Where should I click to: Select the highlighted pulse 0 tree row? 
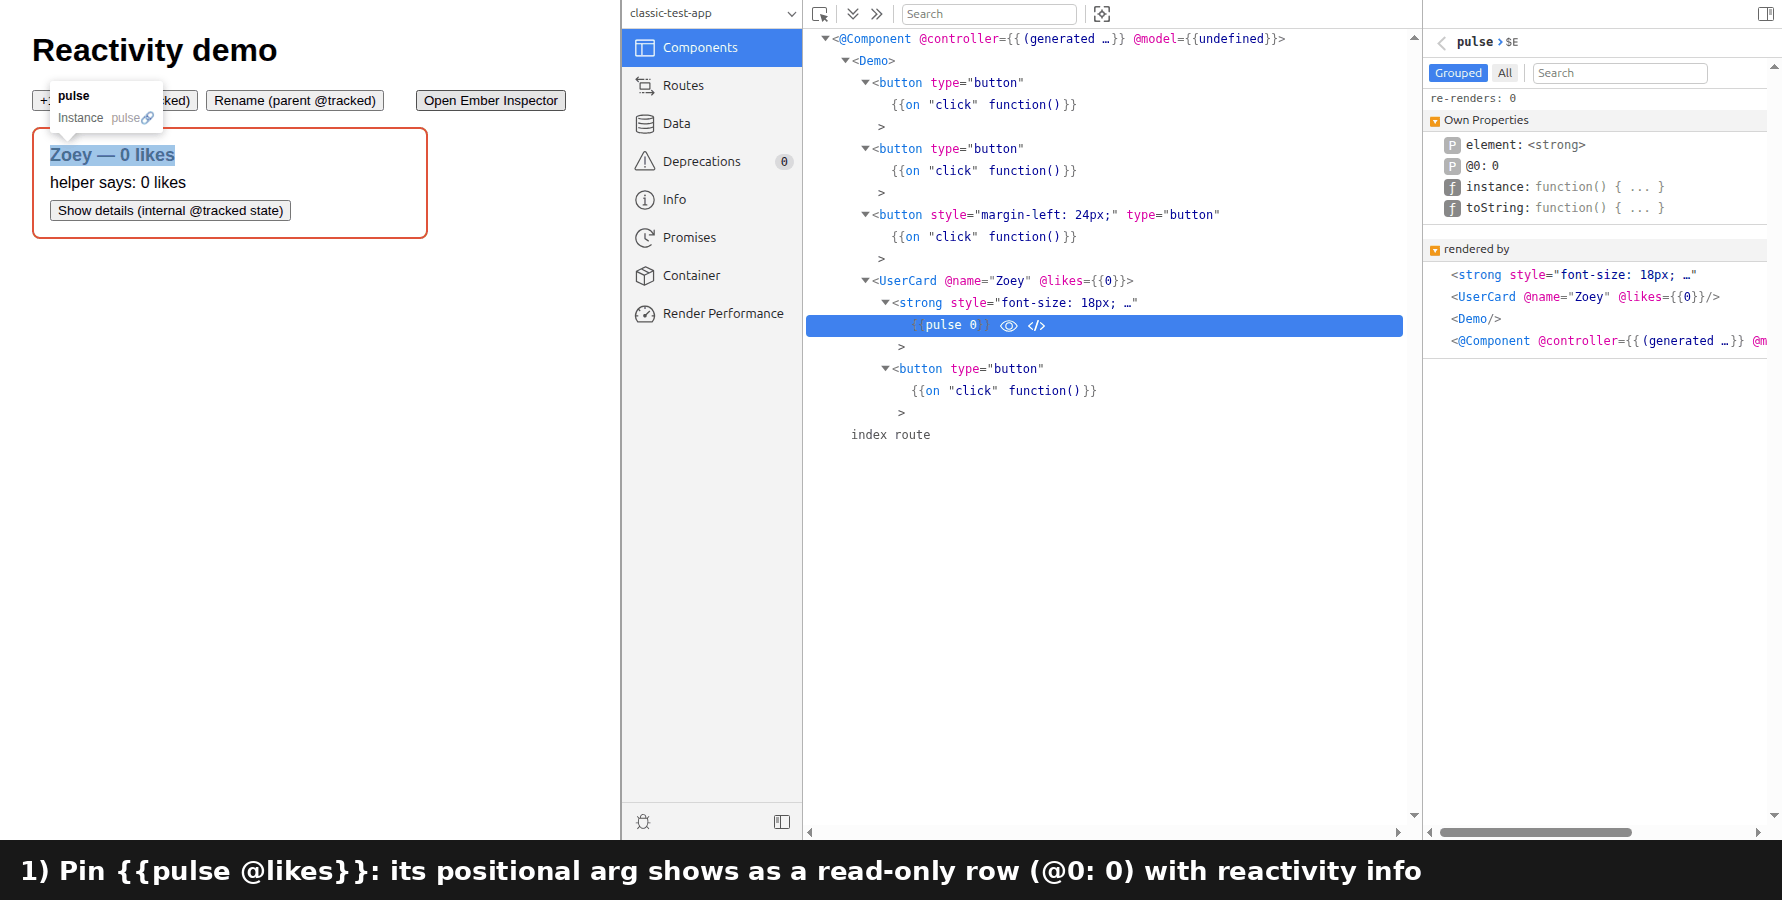click(1104, 326)
